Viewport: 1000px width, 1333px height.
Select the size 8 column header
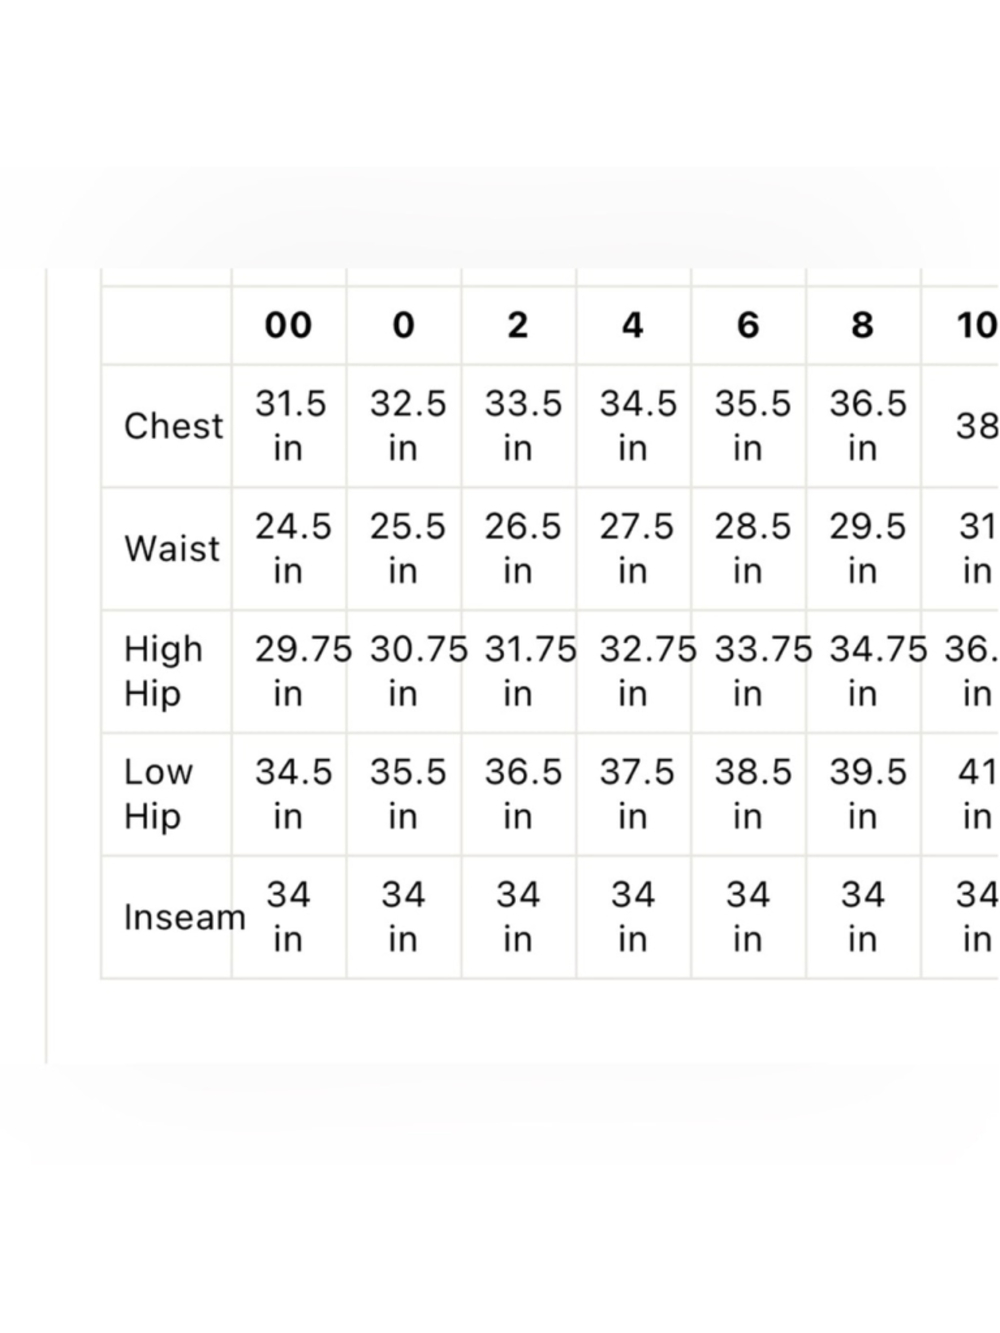pos(863,325)
